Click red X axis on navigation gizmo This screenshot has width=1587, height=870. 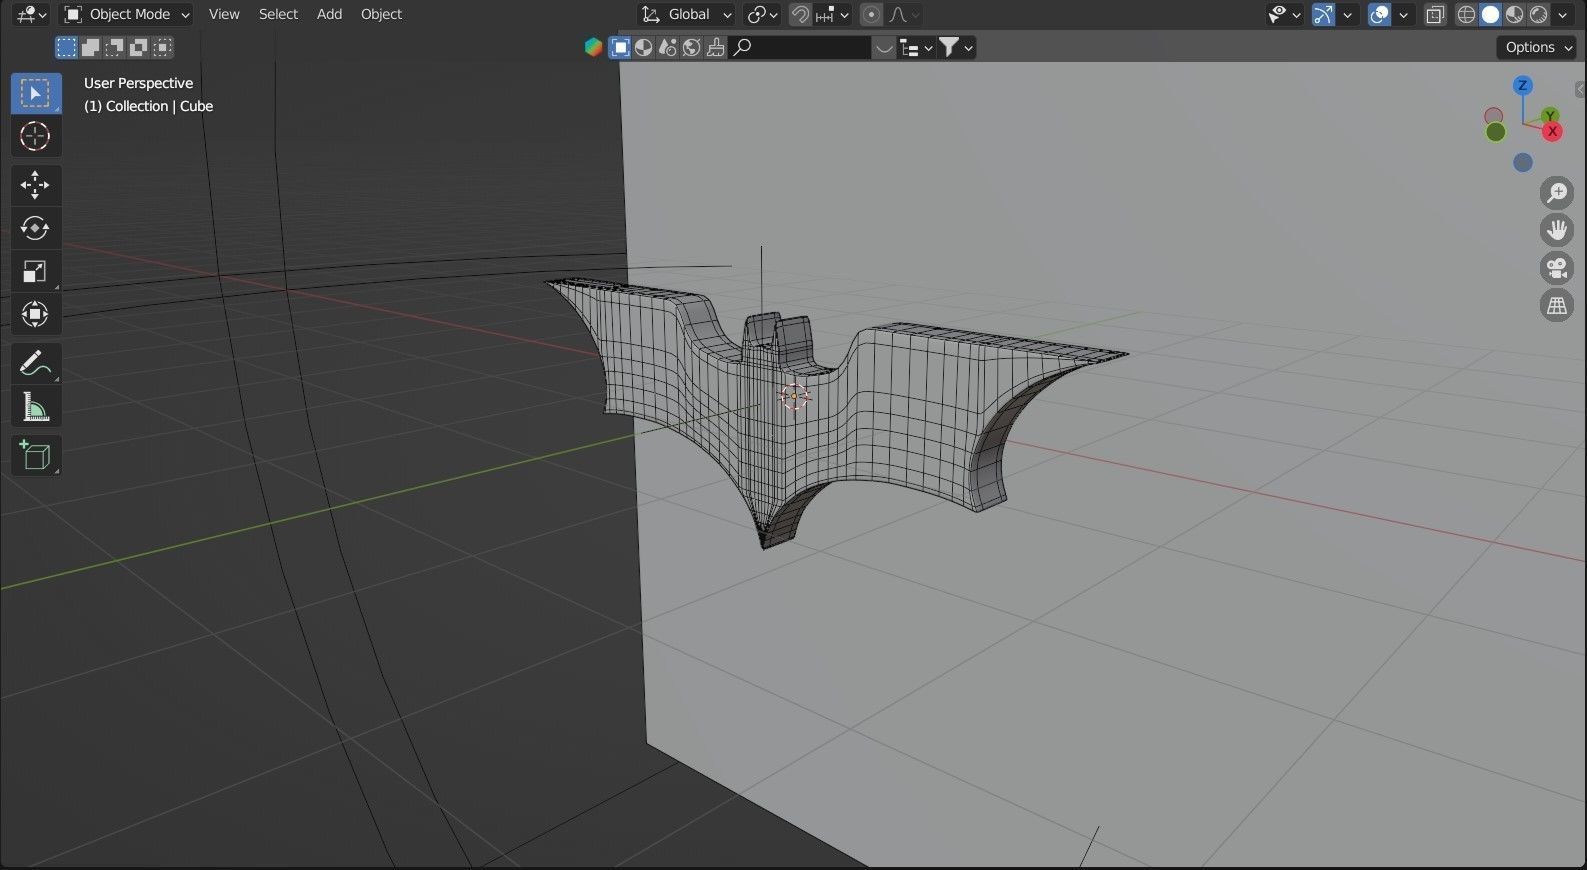[1552, 132]
